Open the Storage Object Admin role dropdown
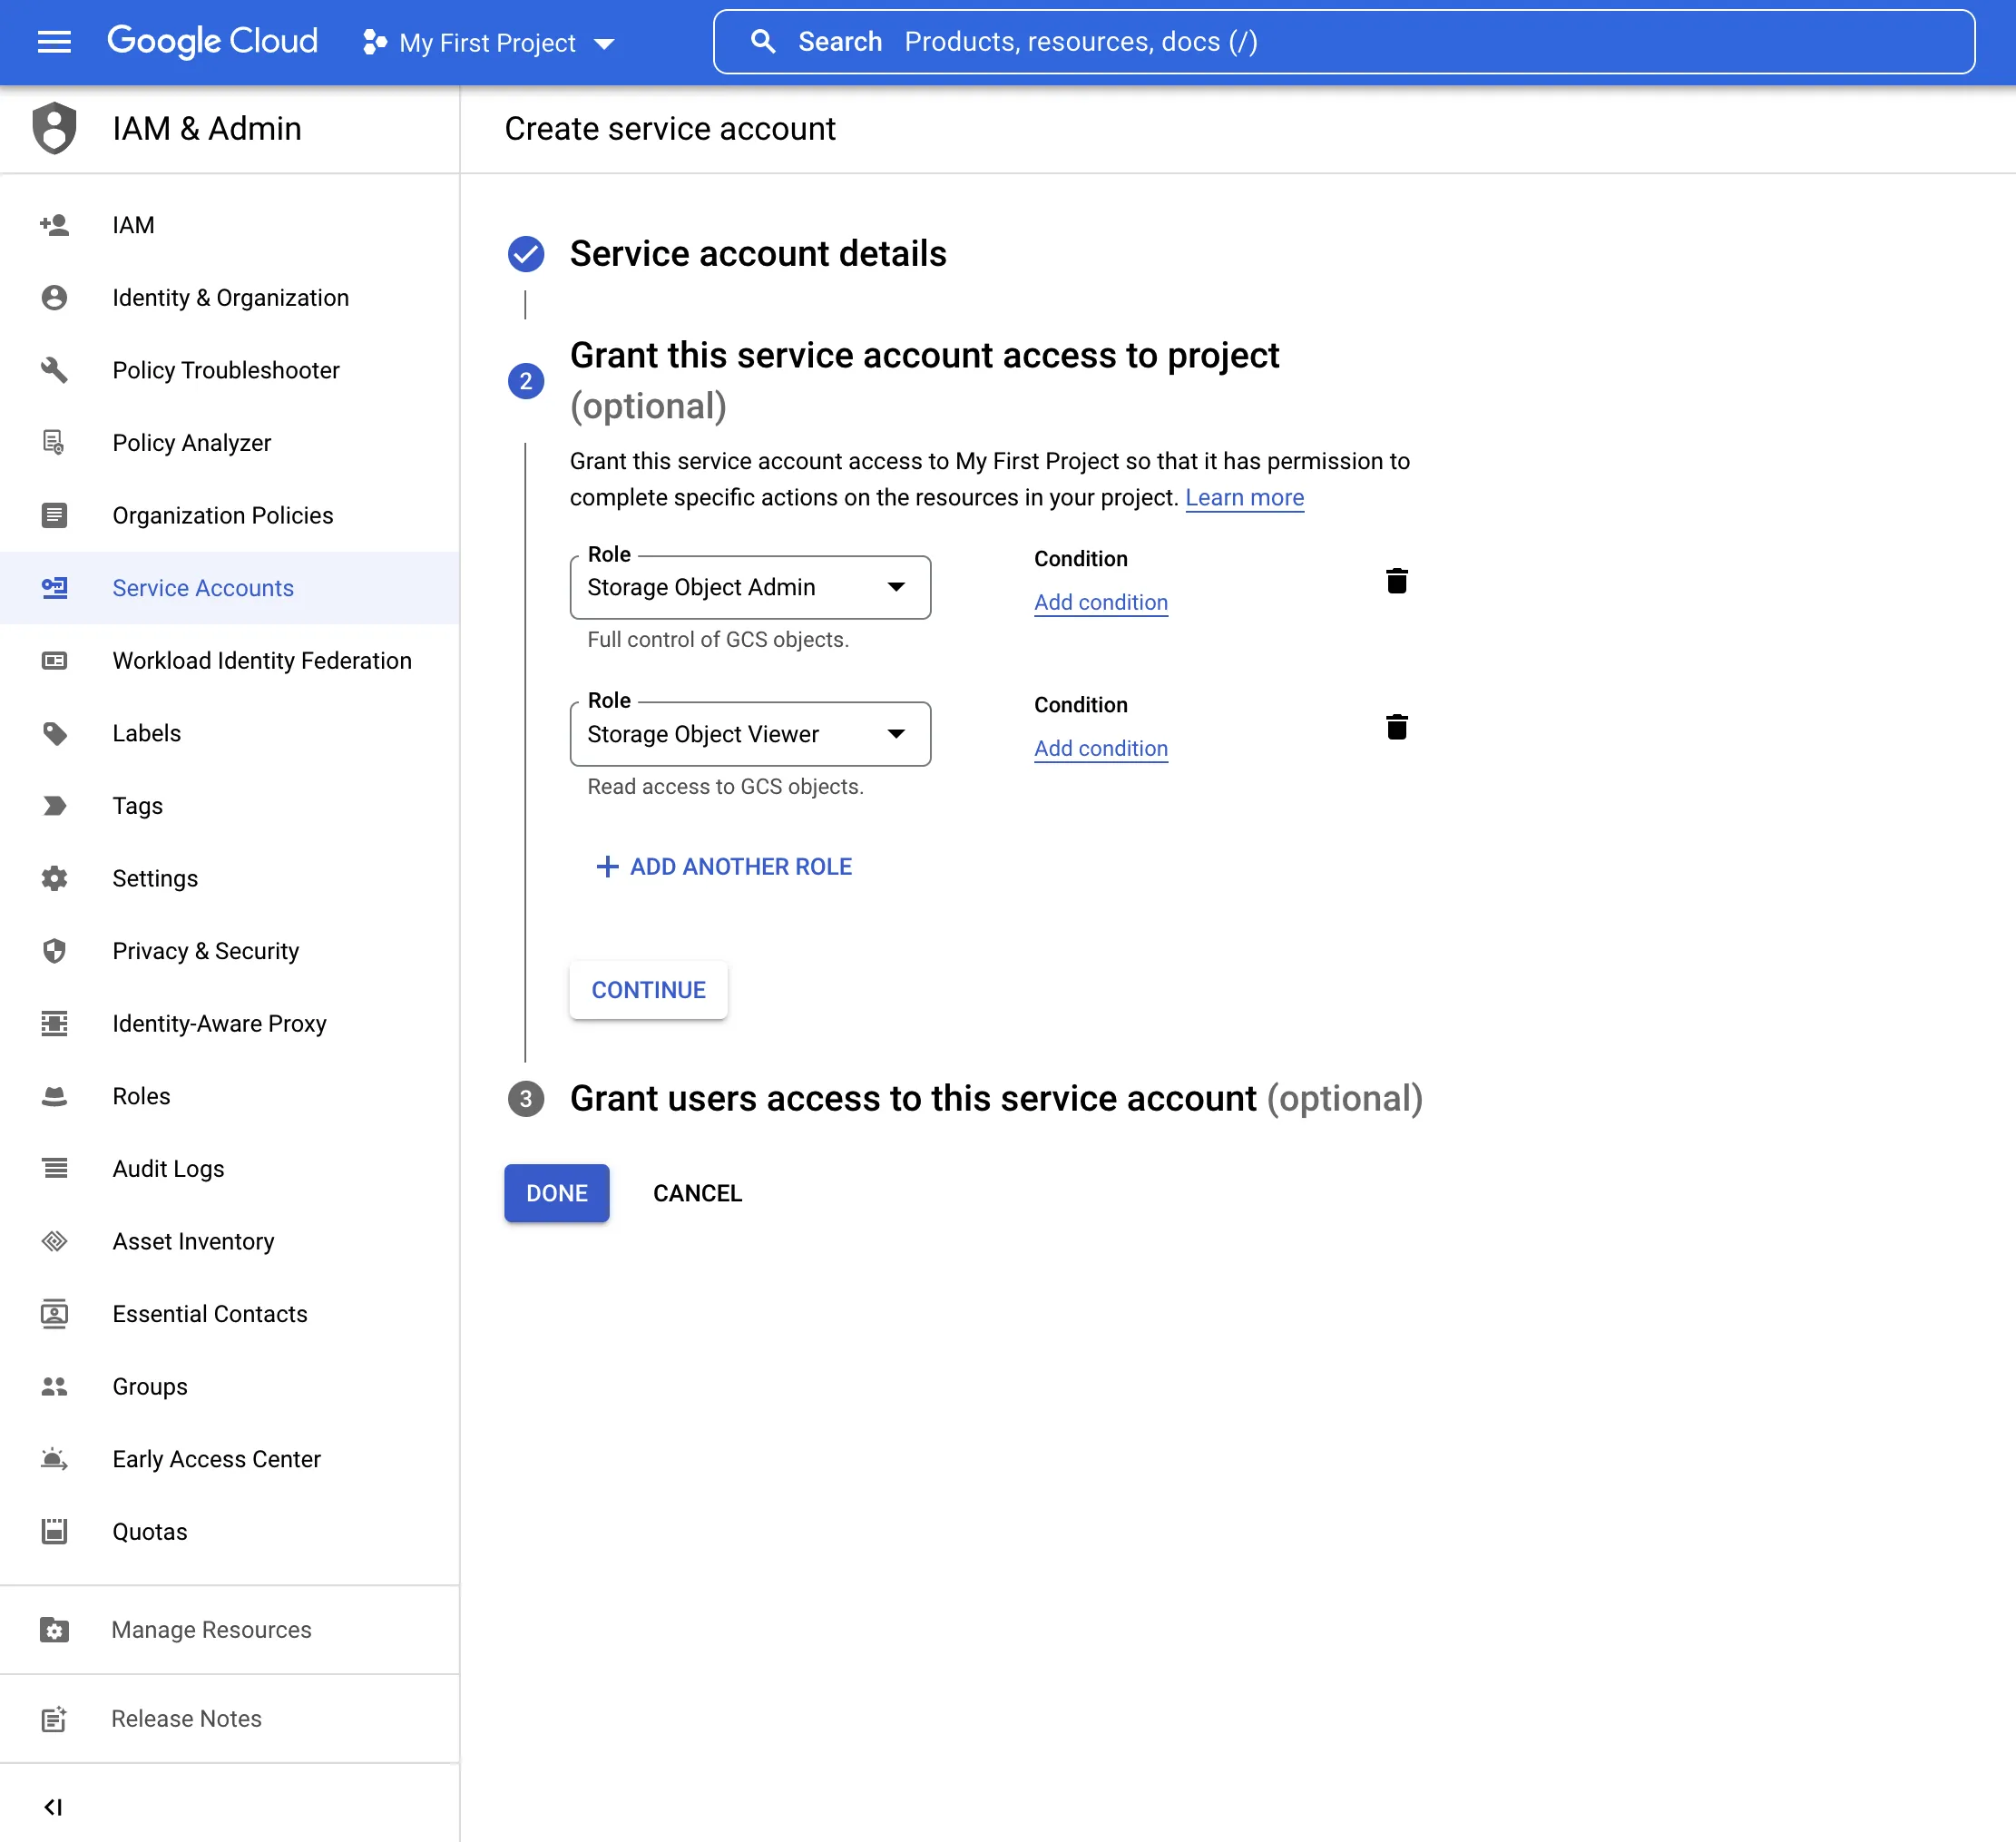Image resolution: width=2016 pixels, height=1842 pixels. click(x=895, y=587)
